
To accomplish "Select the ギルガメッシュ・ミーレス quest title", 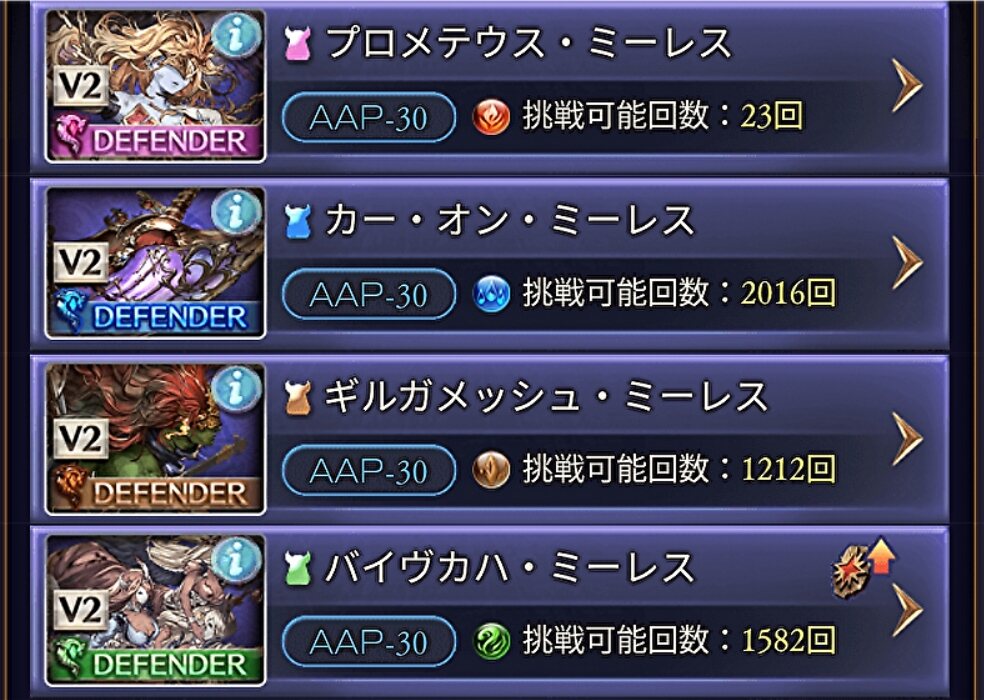I will [x=545, y=397].
